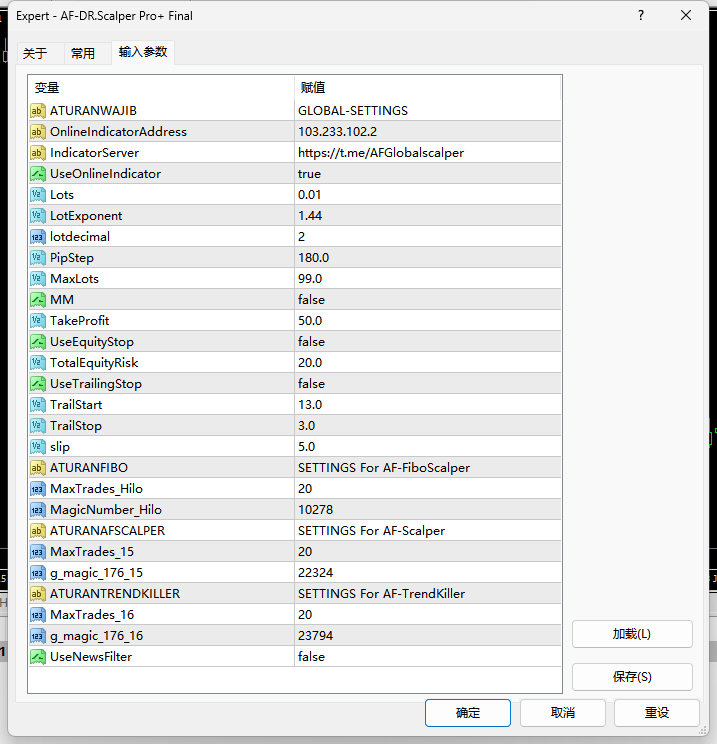The height and width of the screenshot is (744, 717).
Task: Click the string icon beside ATURANFIBO
Action: click(38, 467)
